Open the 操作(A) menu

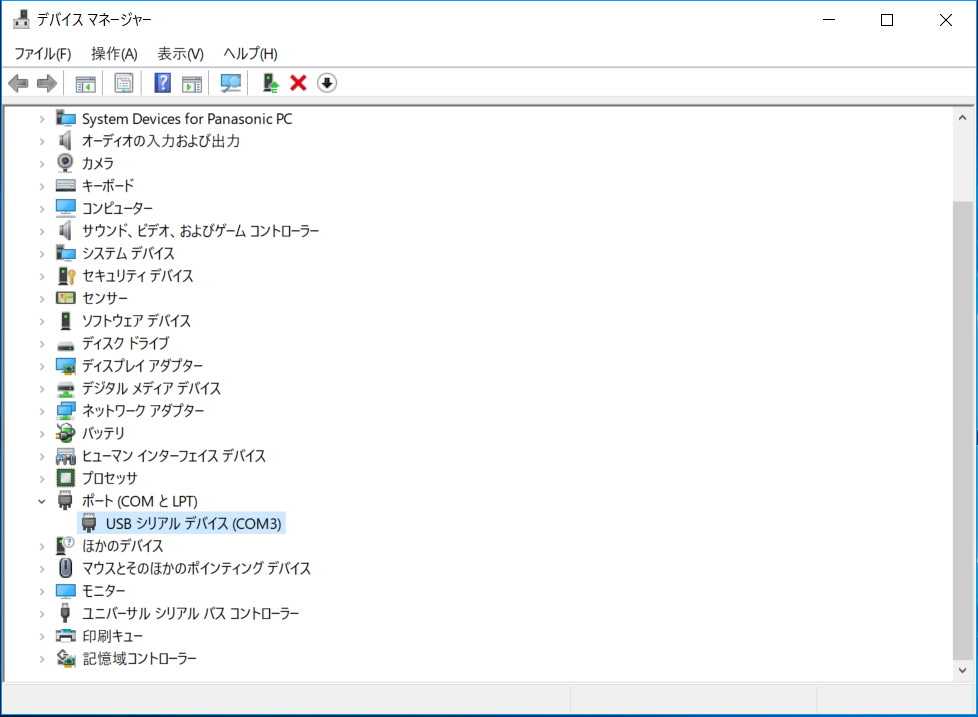(x=114, y=53)
